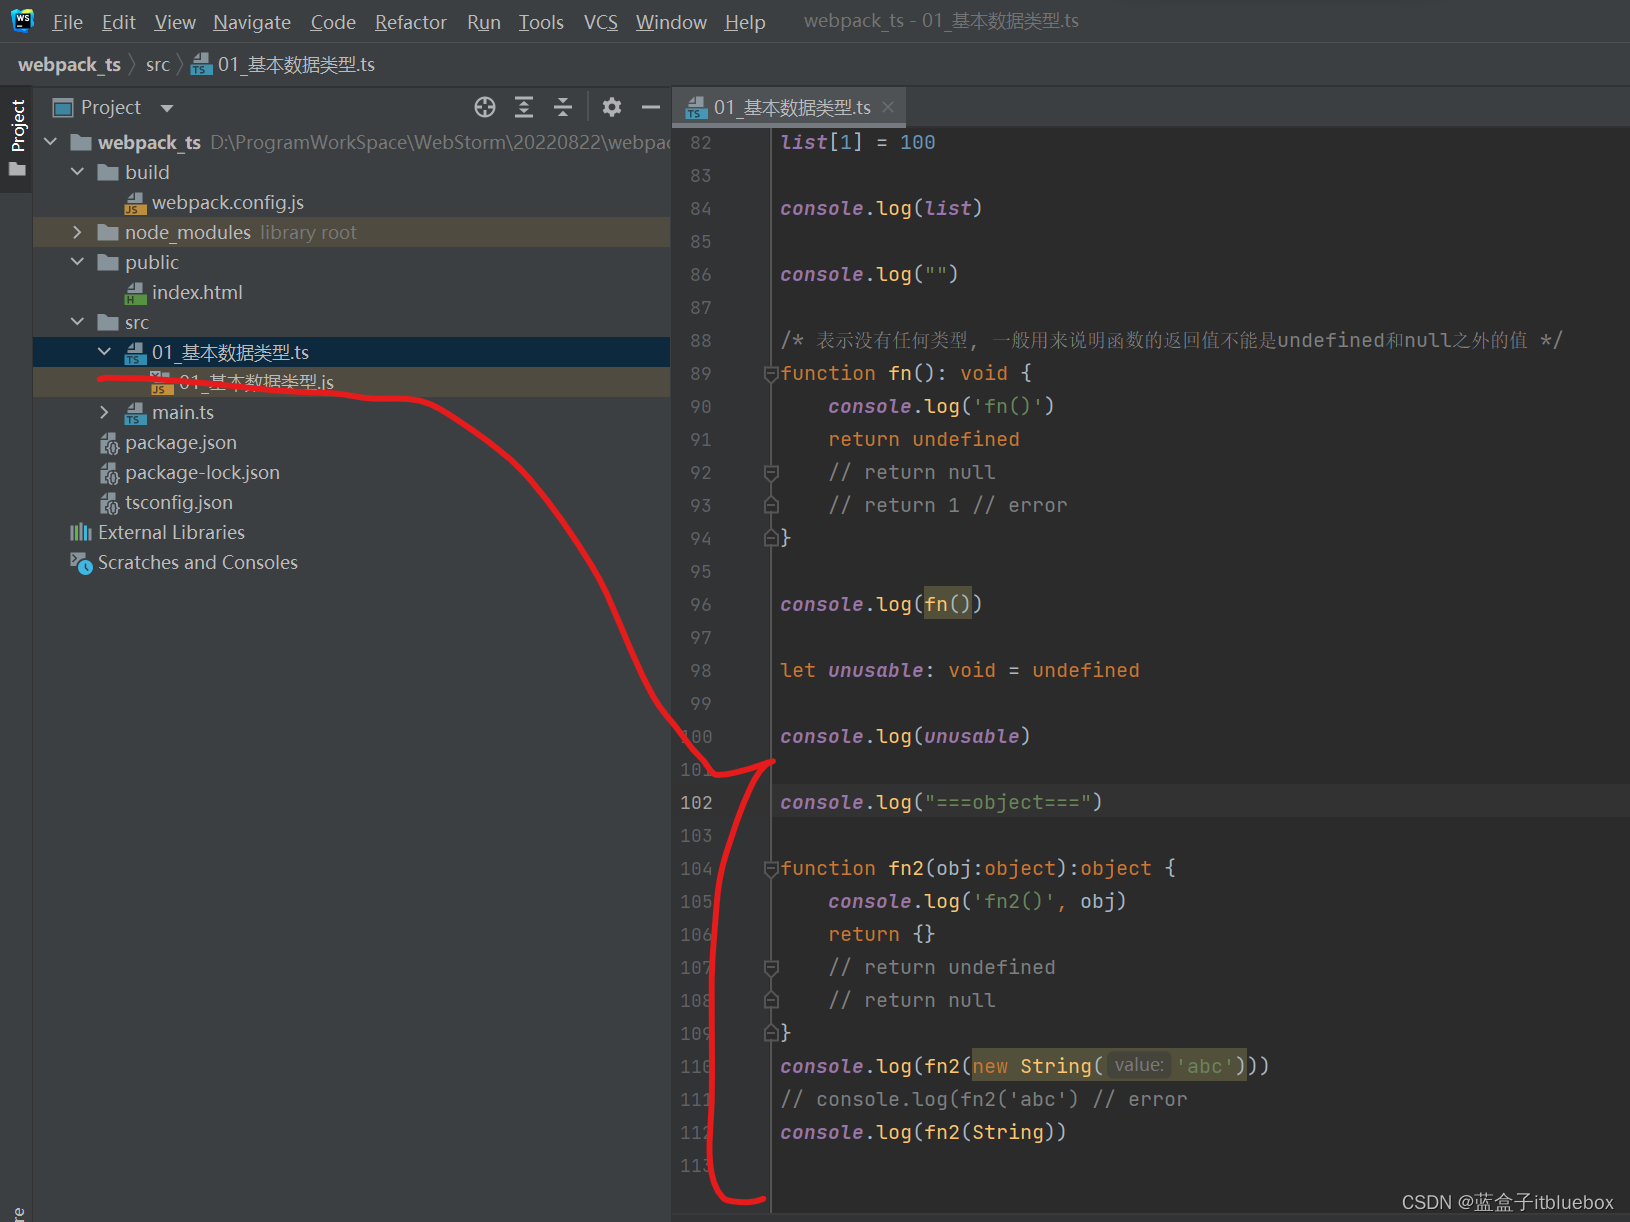The height and width of the screenshot is (1222, 1630).
Task: Click the webpack.config.js file icon
Action: [x=135, y=203]
